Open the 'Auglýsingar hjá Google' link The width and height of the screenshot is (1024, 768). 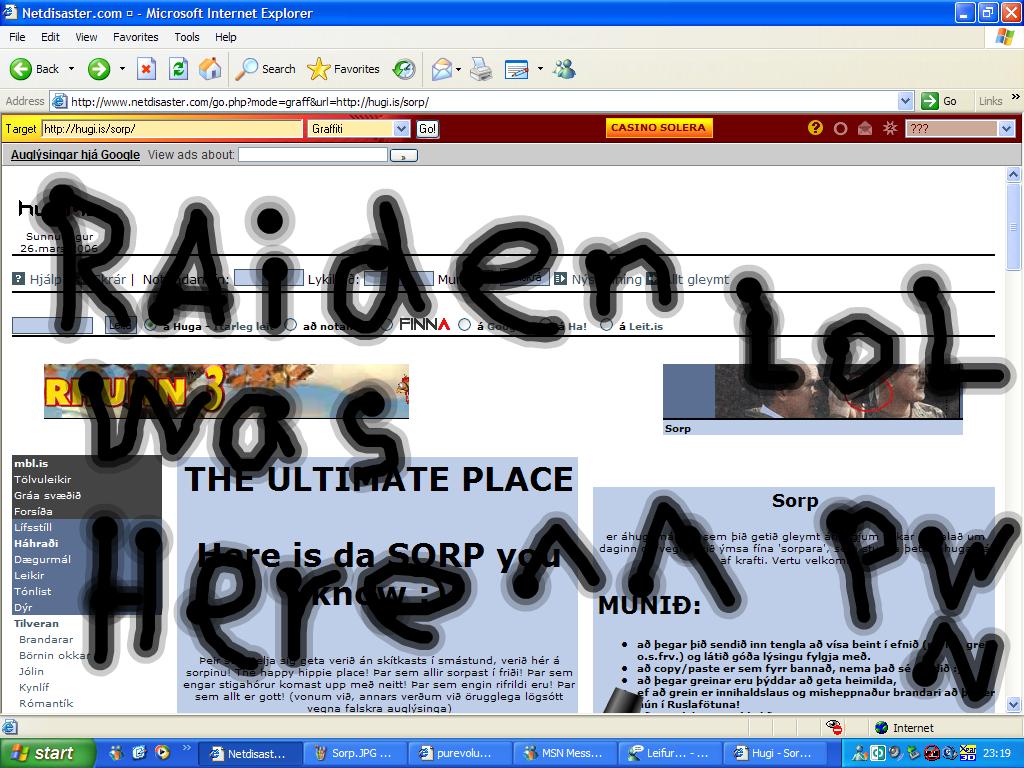(x=75, y=155)
